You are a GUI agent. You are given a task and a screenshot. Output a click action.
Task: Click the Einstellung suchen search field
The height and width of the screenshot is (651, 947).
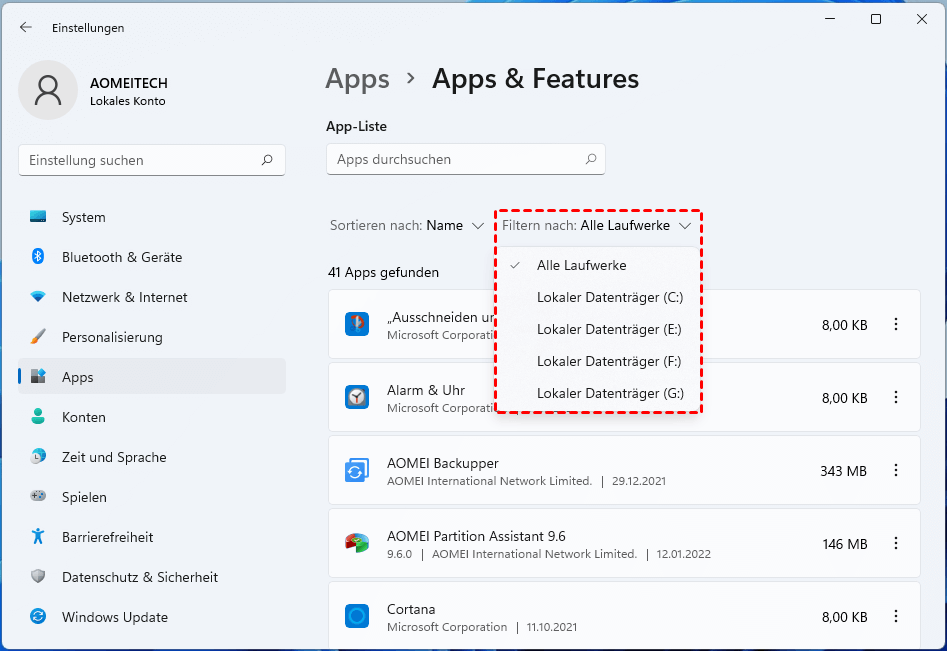point(140,160)
